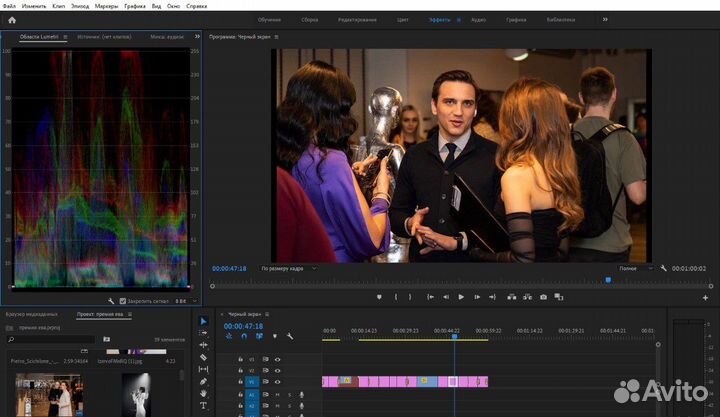This screenshot has height=417, width=720.
Task: Open the 'Файл' menu
Action: pos(12,5)
